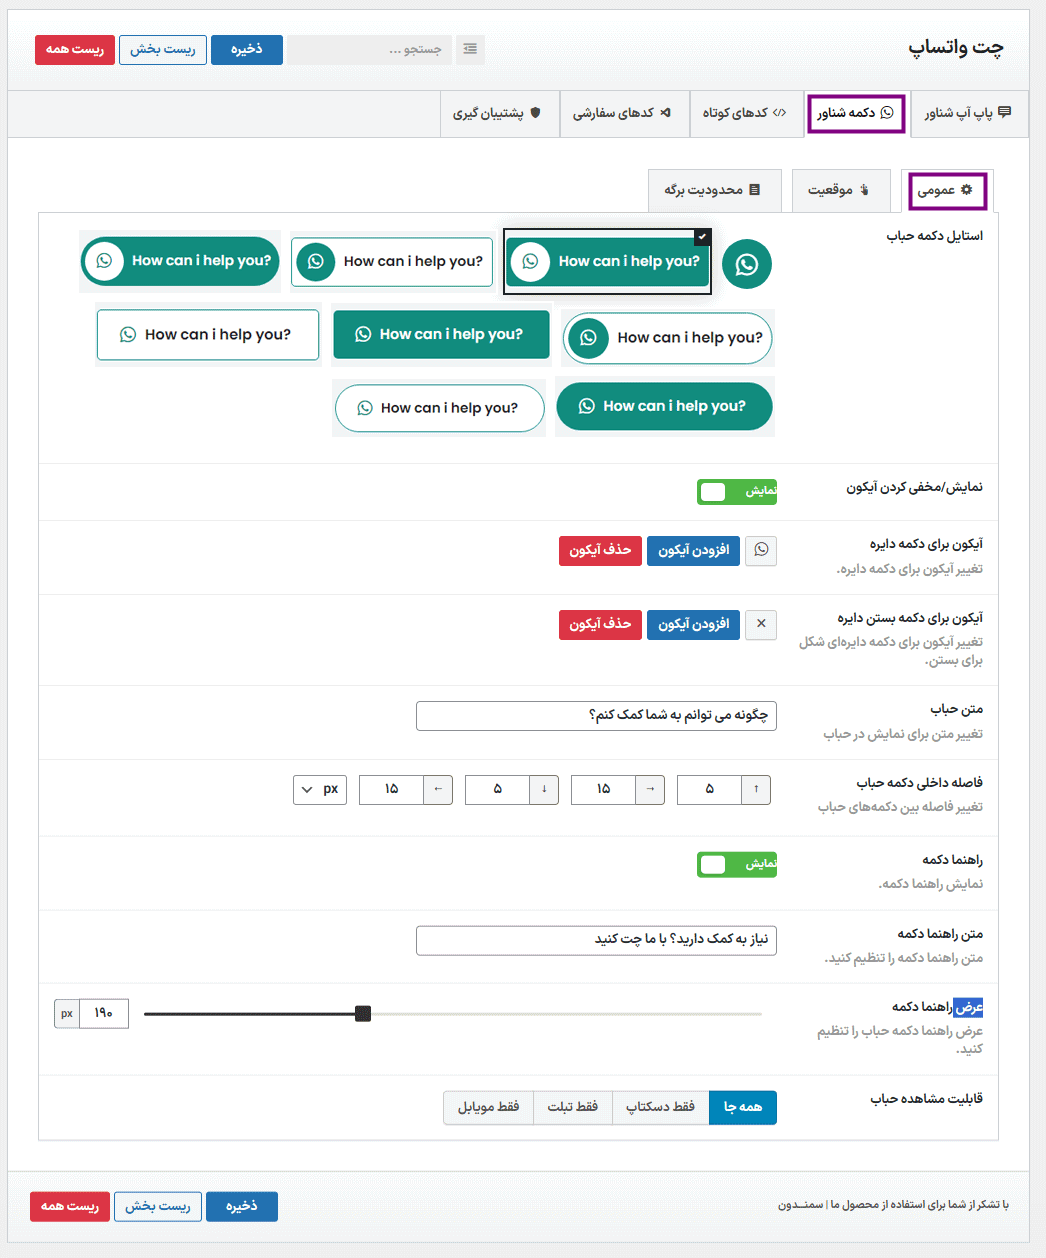1046x1258 pixels.
Task: Click the right arrow padding icon
Action: click(650, 789)
